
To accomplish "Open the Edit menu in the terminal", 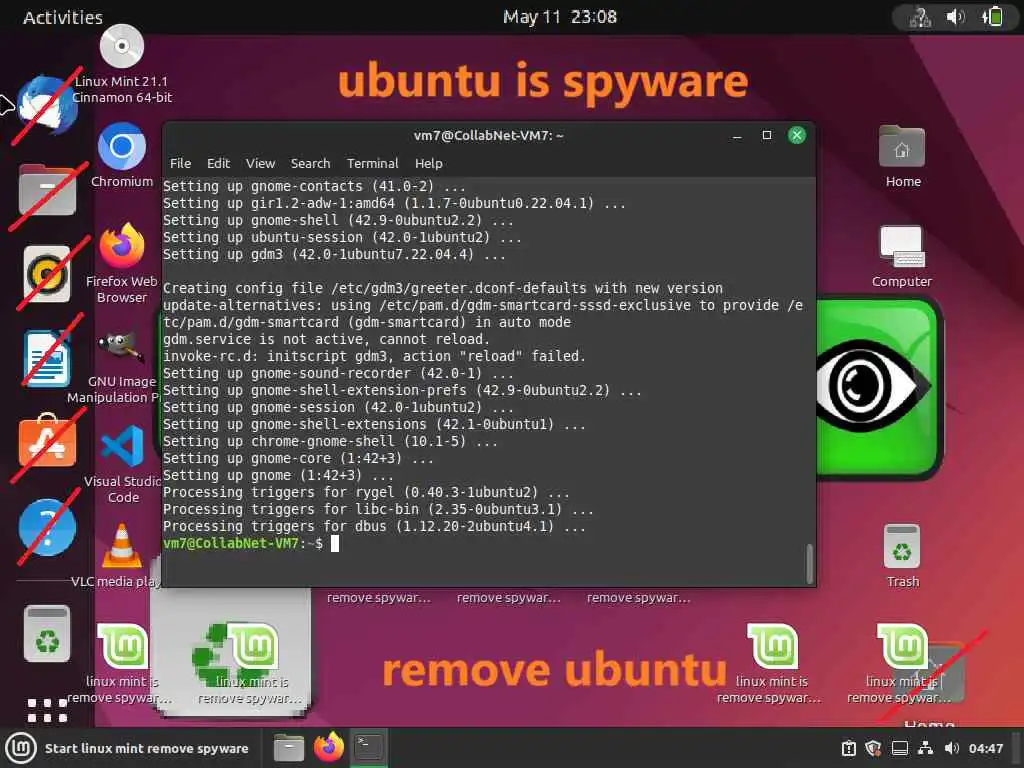I will click(x=218, y=163).
